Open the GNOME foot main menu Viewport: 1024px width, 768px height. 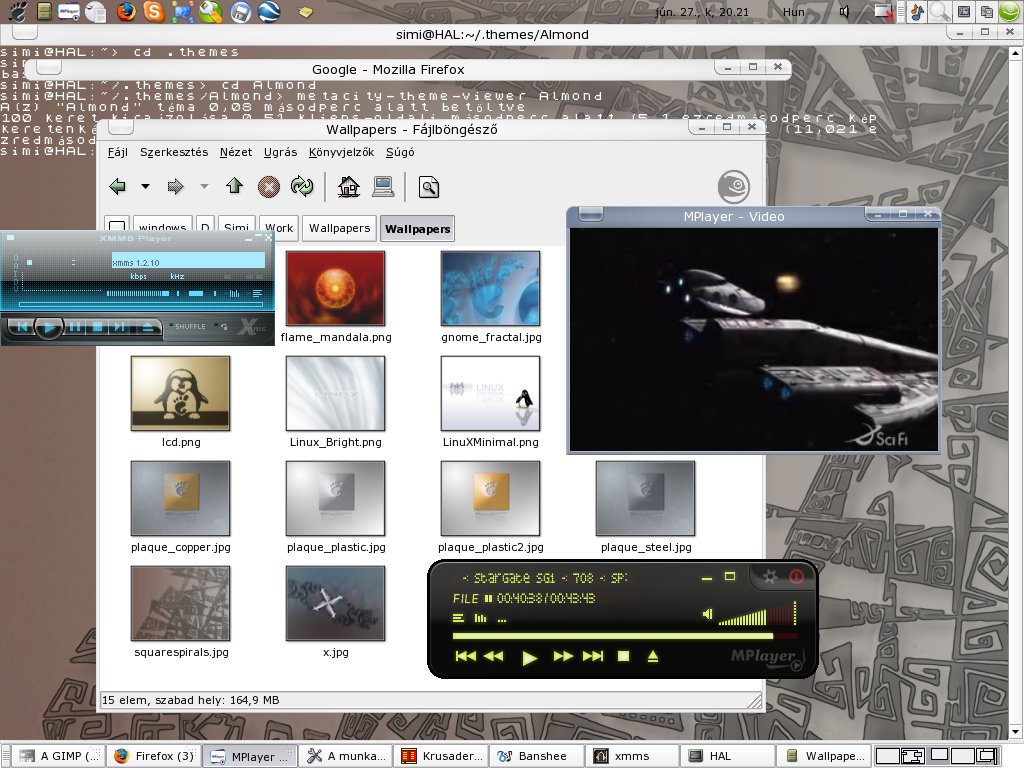coord(18,11)
